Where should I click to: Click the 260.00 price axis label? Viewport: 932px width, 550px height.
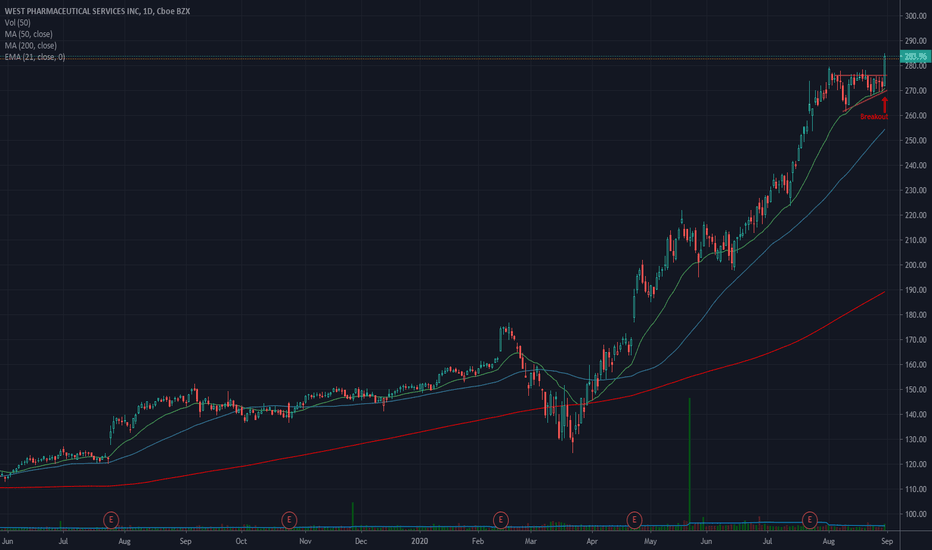click(x=916, y=116)
